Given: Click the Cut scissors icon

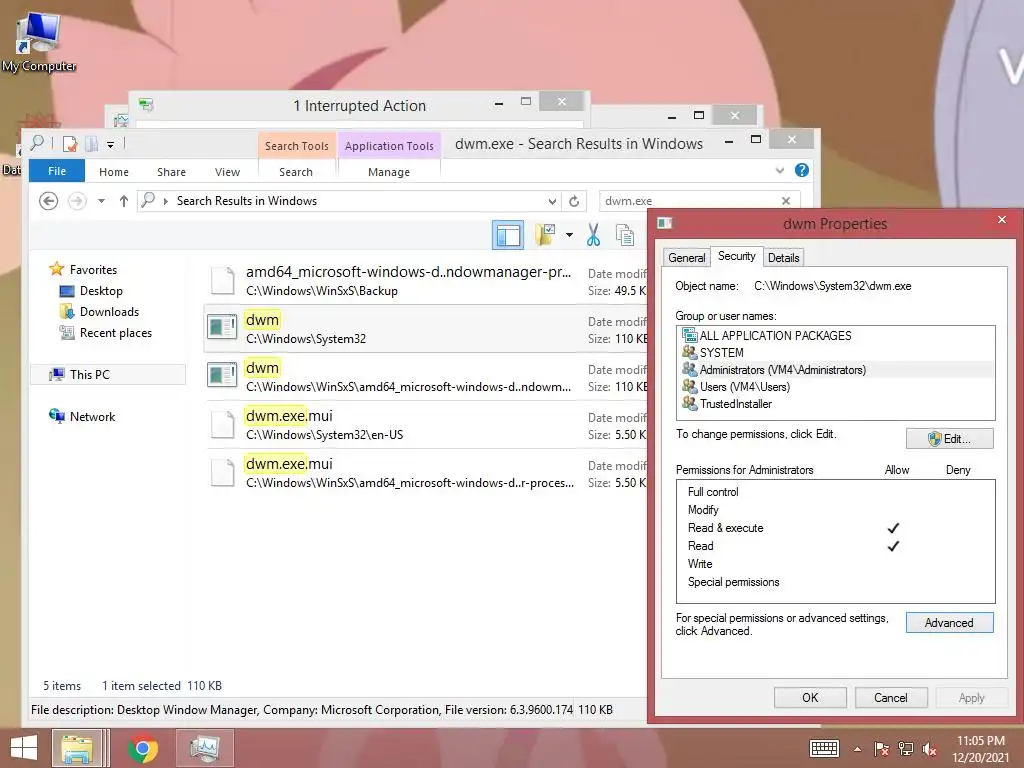Looking at the screenshot, I should 593,235.
